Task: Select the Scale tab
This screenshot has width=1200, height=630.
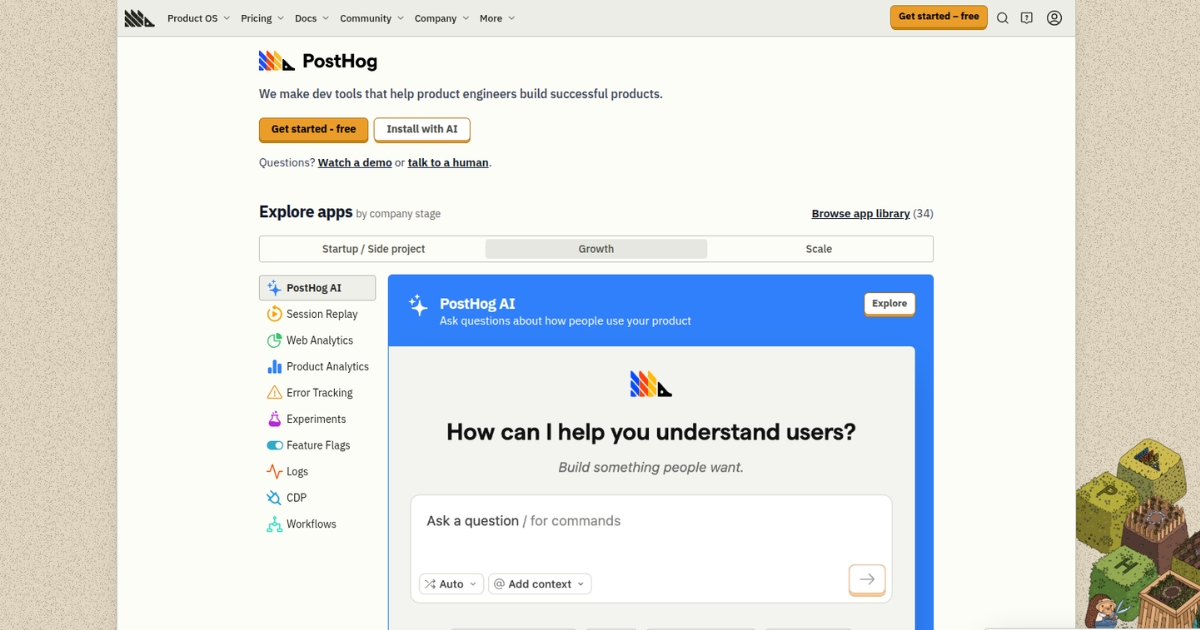Action: 819,249
